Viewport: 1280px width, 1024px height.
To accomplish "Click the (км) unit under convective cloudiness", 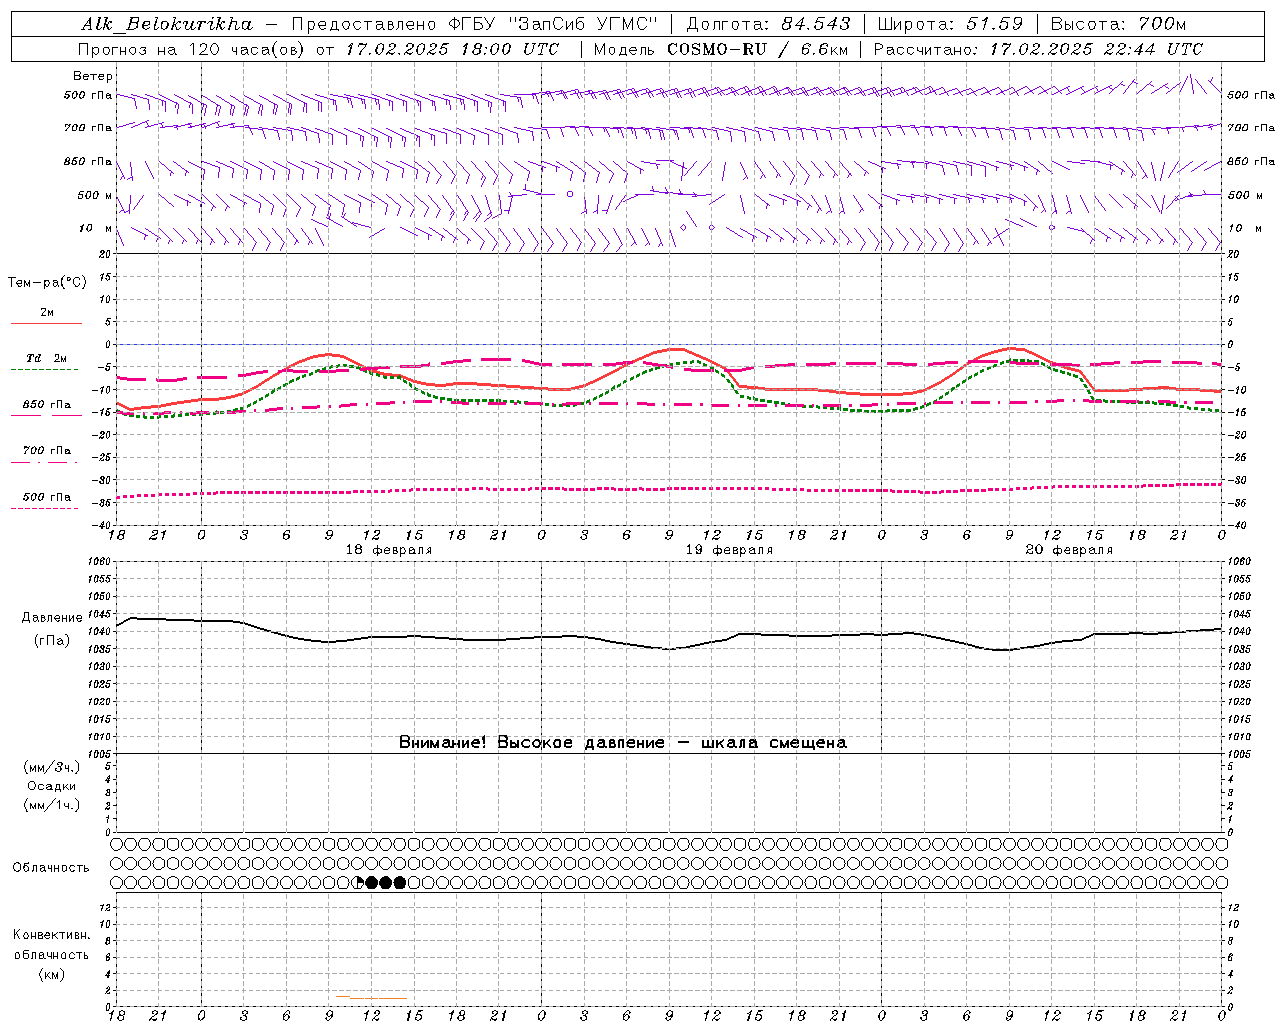I will (x=51, y=974).
